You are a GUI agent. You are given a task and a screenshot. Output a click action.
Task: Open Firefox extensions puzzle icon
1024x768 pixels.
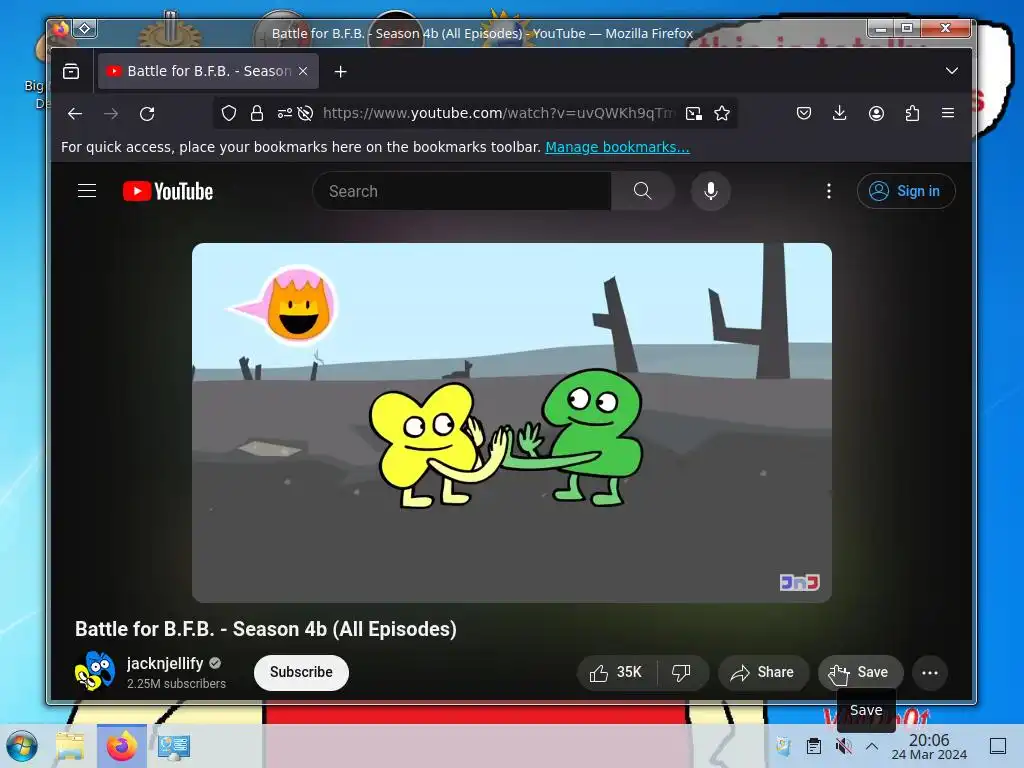[912, 114]
